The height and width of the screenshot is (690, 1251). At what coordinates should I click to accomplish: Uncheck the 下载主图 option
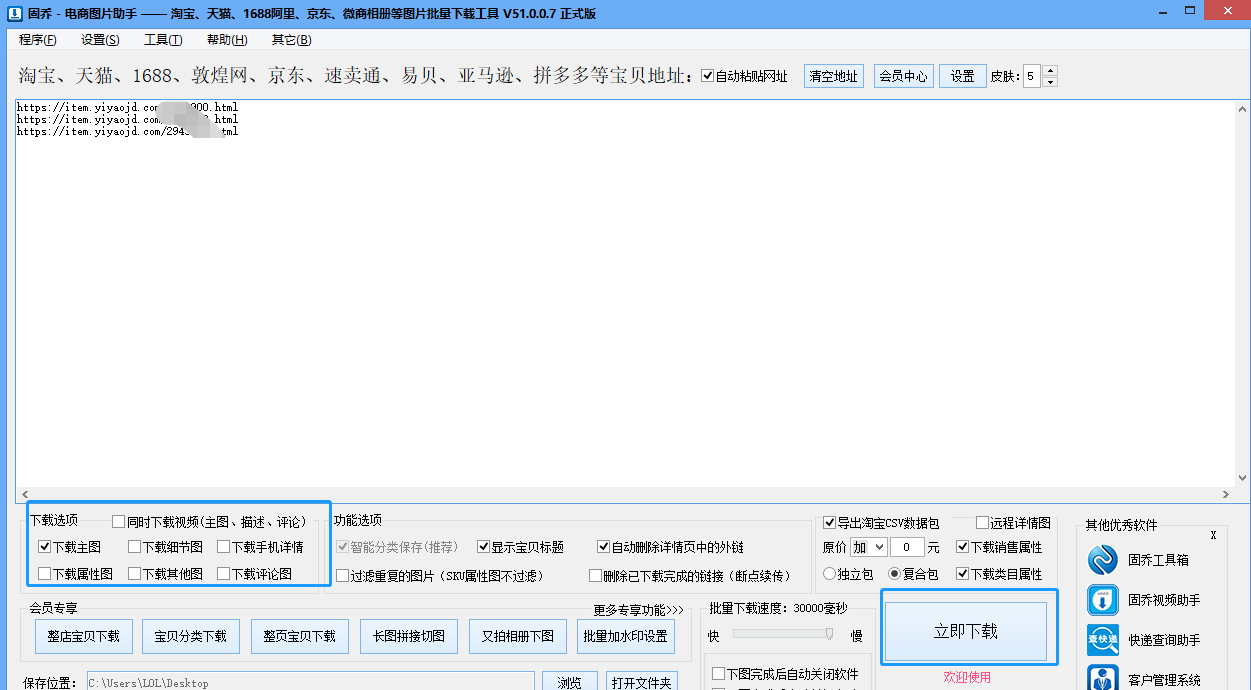pos(42,546)
